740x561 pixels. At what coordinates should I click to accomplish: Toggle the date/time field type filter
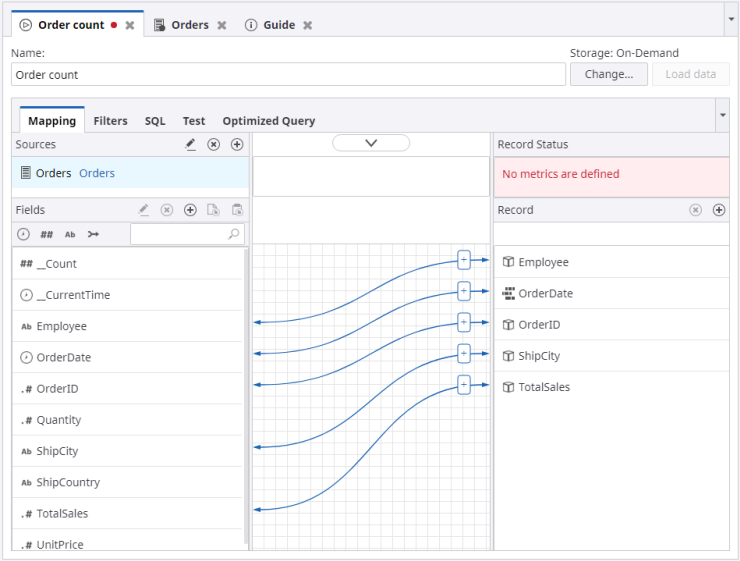click(24, 234)
